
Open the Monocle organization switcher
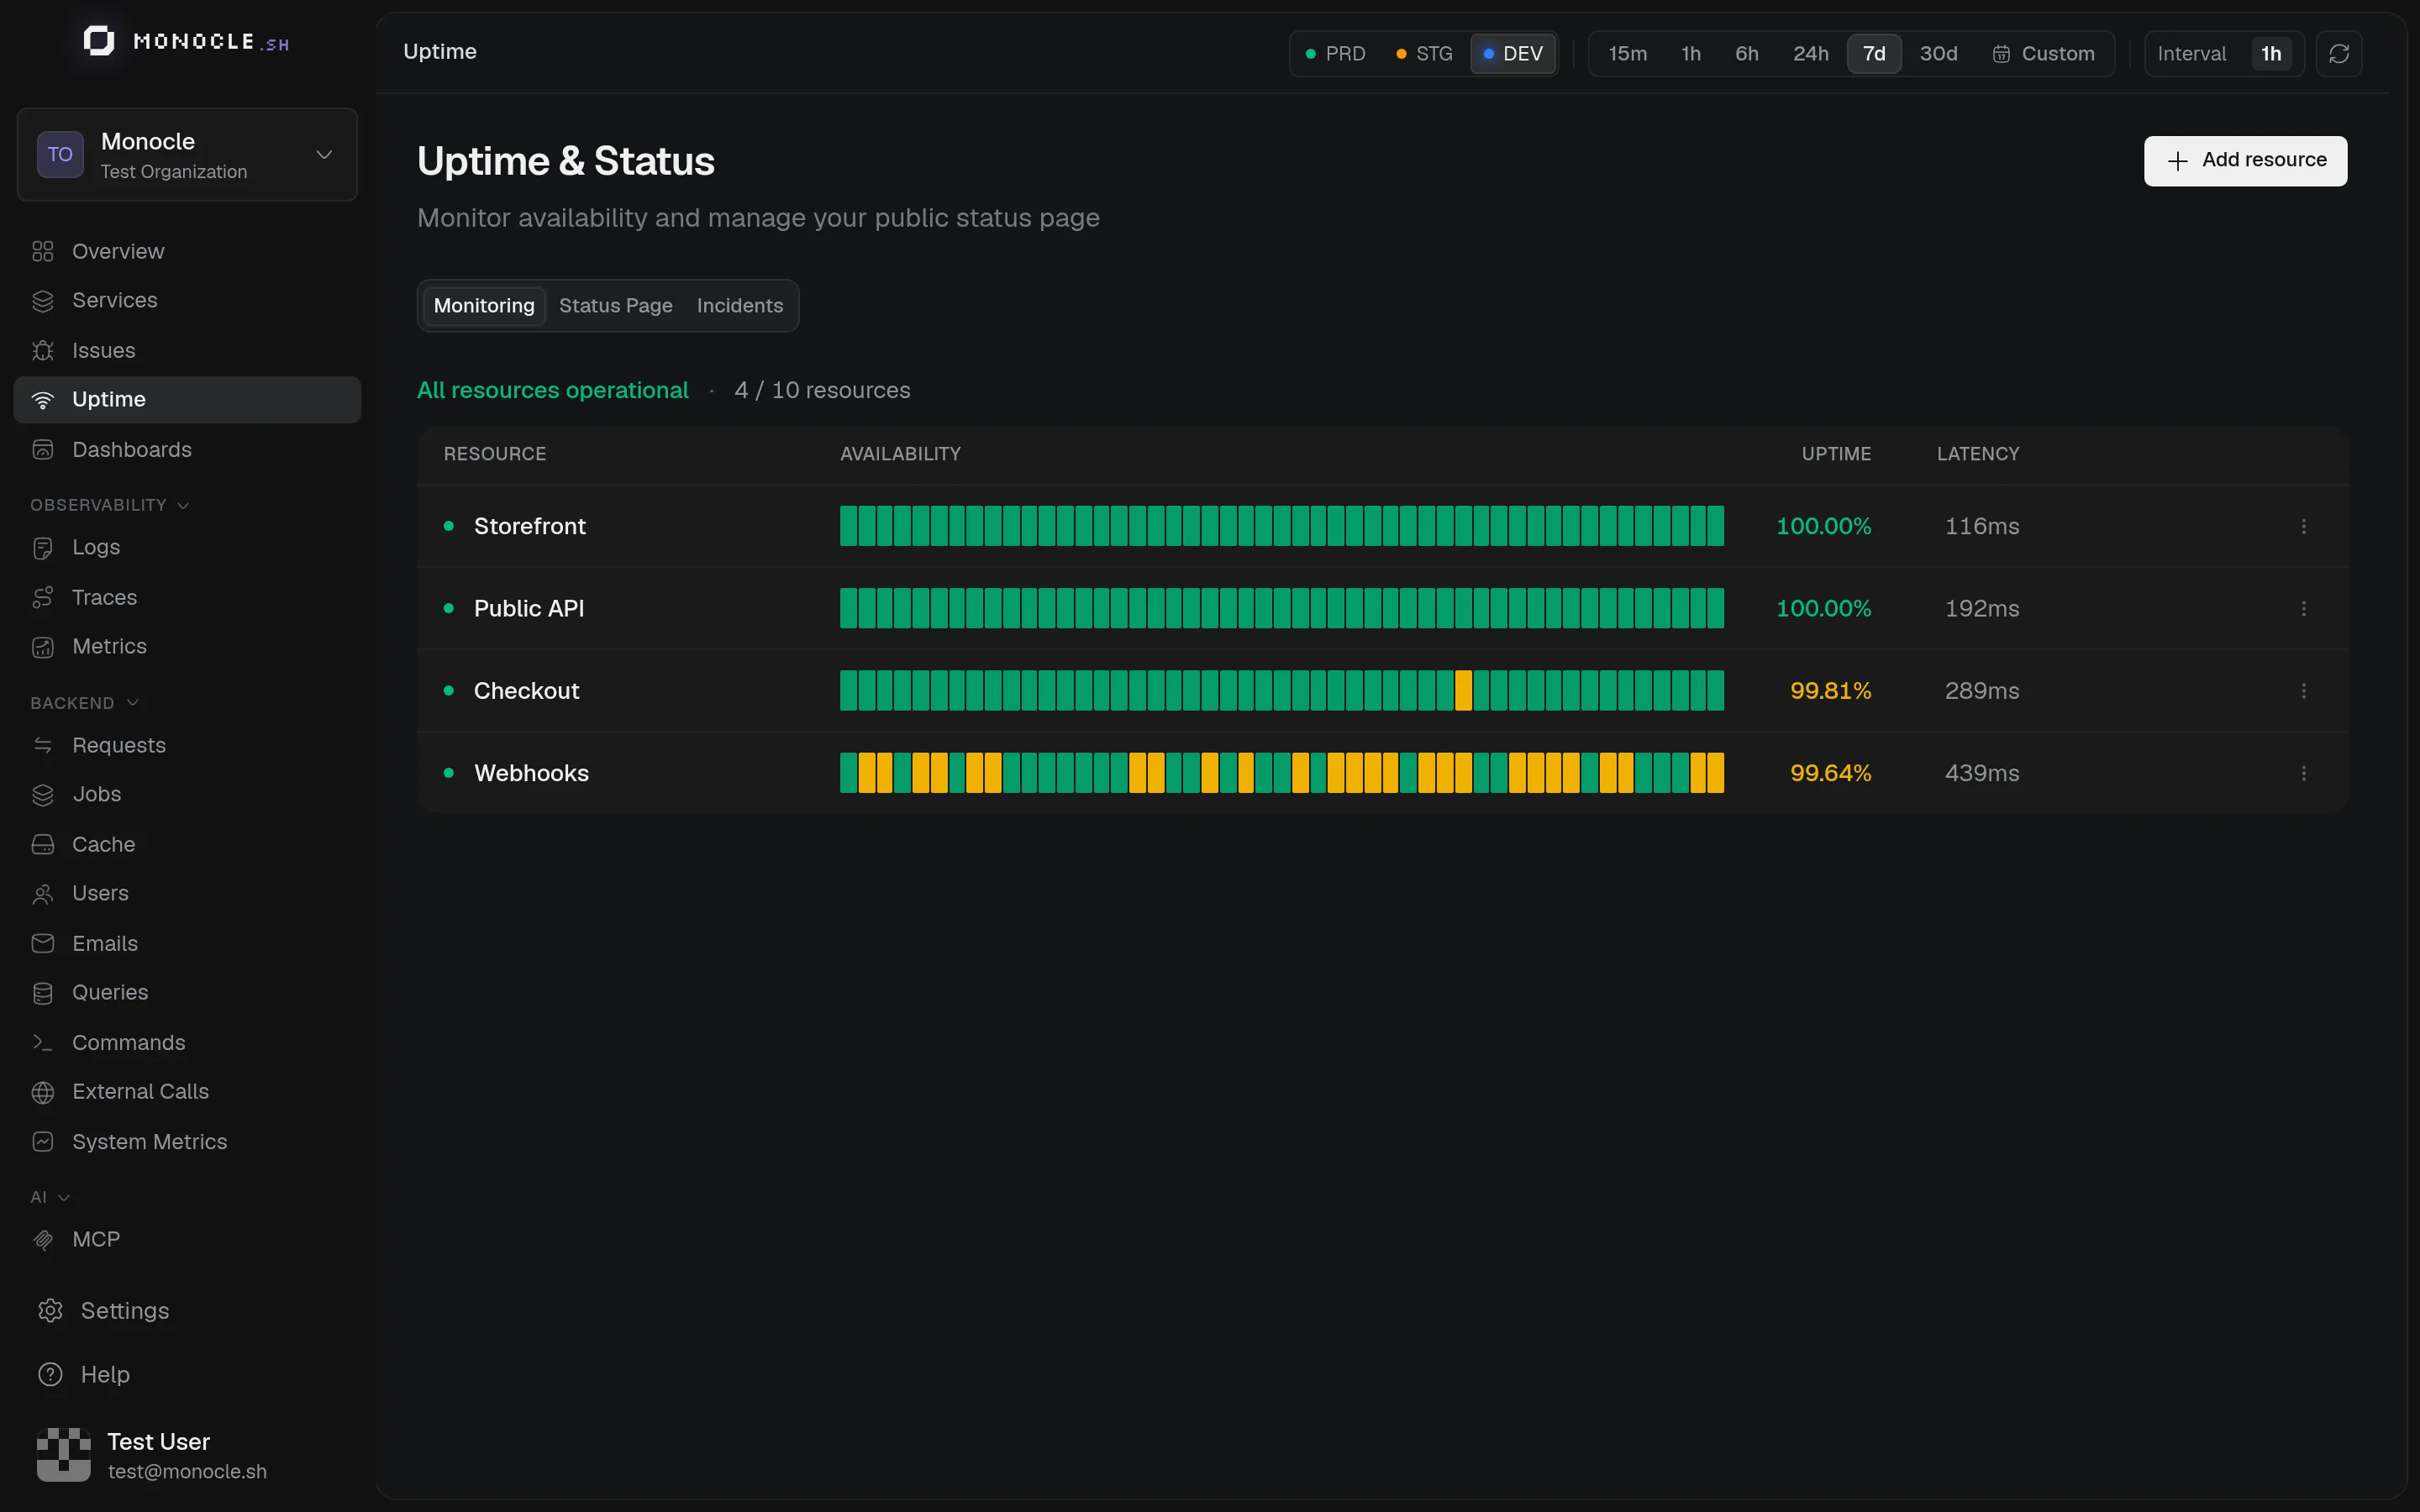(187, 155)
